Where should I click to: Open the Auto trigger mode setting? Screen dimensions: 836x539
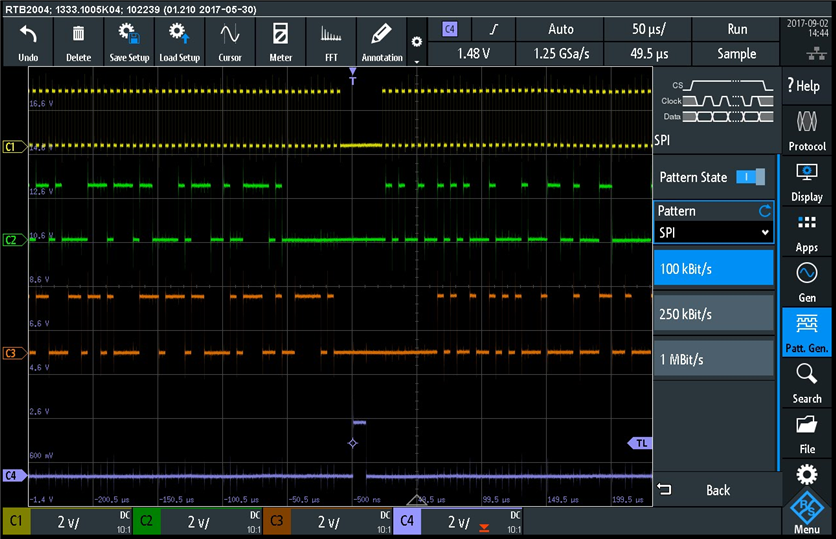(561, 29)
